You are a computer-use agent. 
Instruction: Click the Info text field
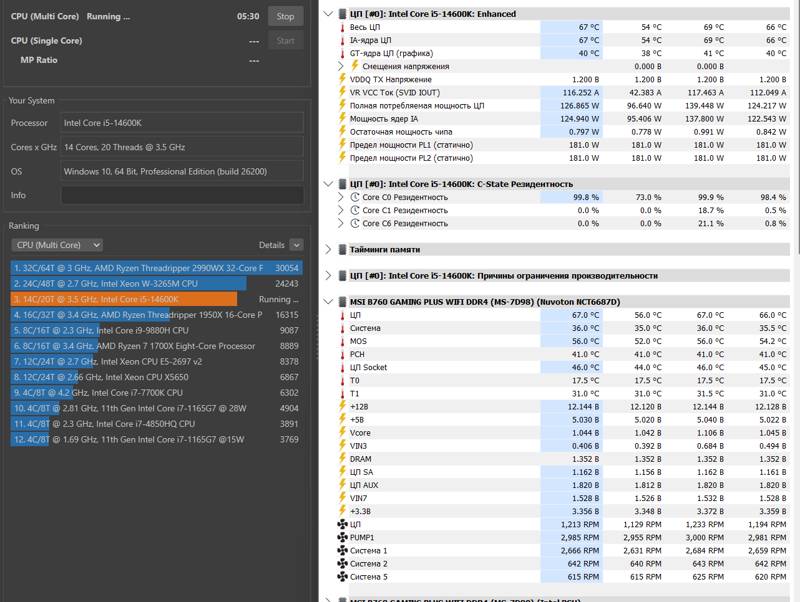coord(182,195)
